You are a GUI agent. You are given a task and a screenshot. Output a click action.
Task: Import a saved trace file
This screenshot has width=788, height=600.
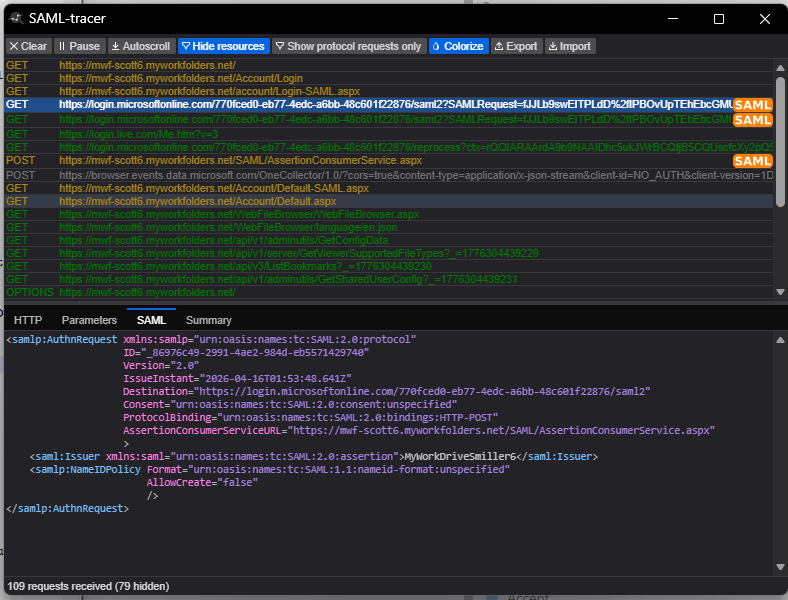[x=569, y=46]
